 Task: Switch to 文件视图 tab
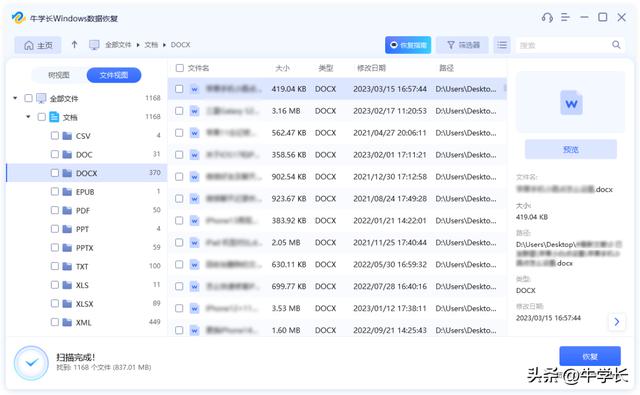click(x=114, y=75)
